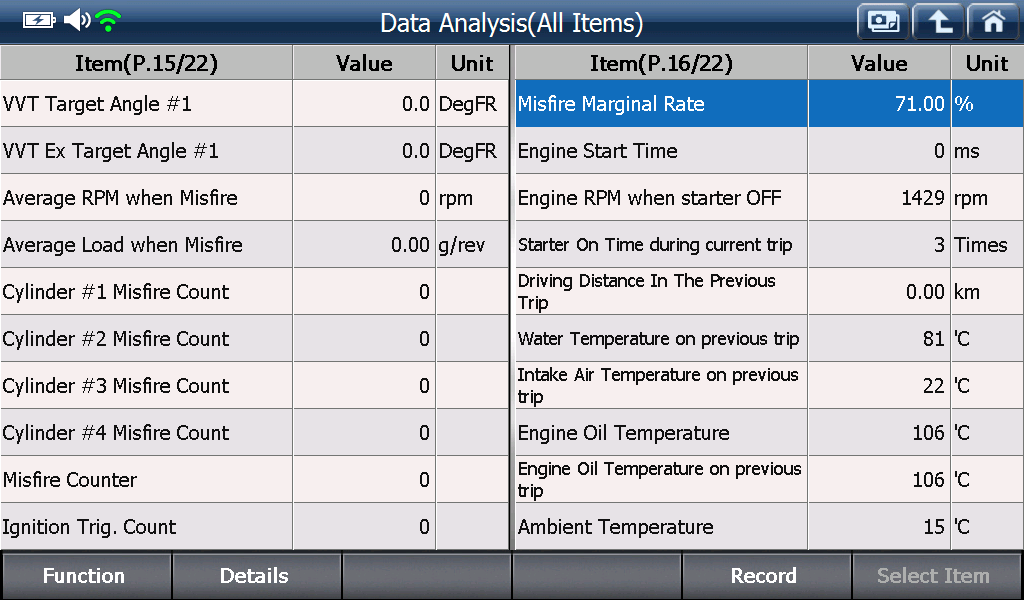Click the Item(P.15/22) column header
Viewport: 1024px width, 600px height.
pyautogui.click(x=146, y=63)
